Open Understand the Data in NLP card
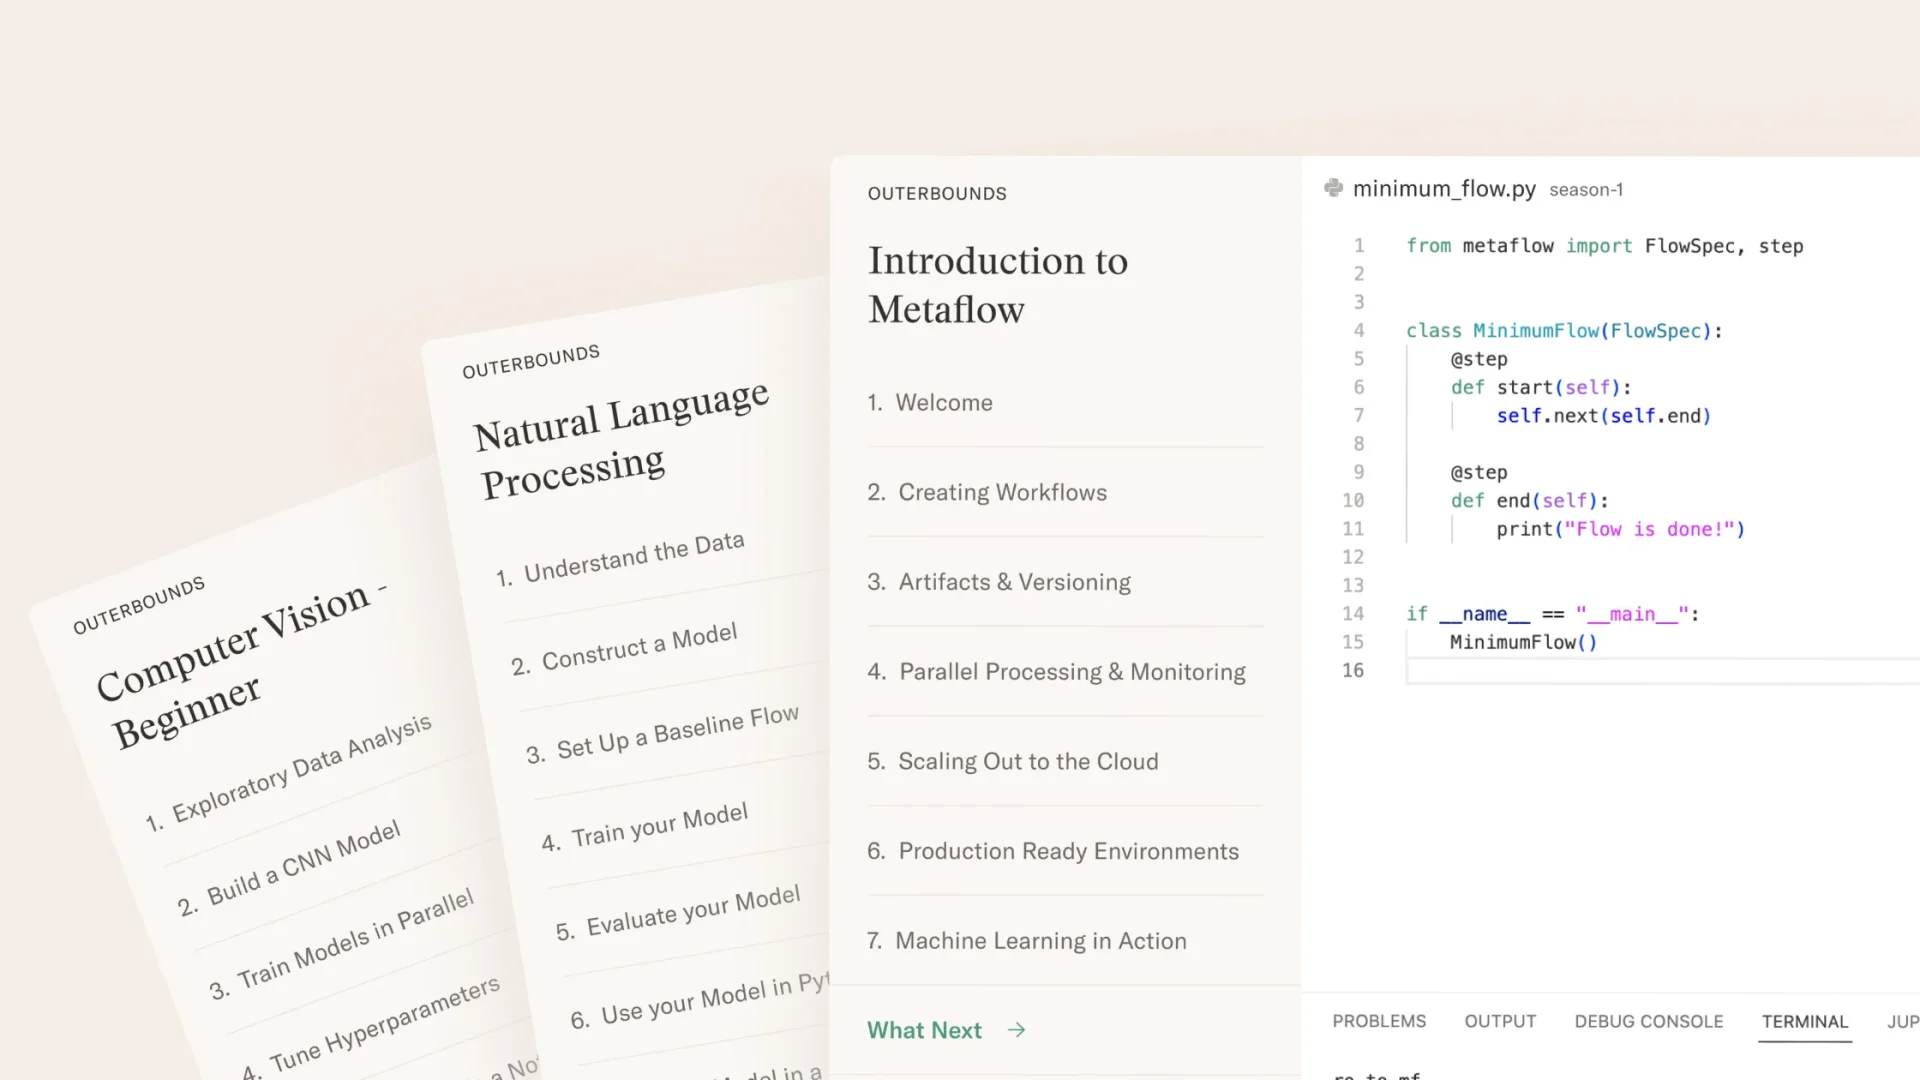The image size is (1920, 1080). click(620, 559)
